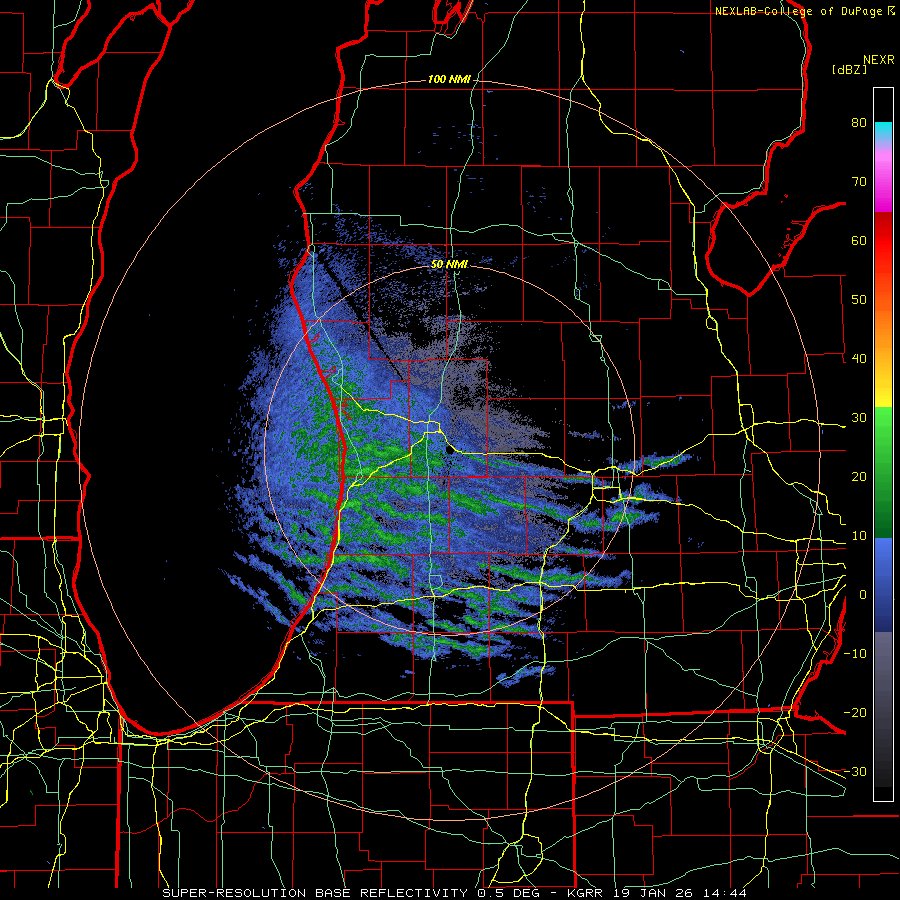Click the 60 dBZ scale value
The height and width of the screenshot is (900, 900).
(859, 240)
